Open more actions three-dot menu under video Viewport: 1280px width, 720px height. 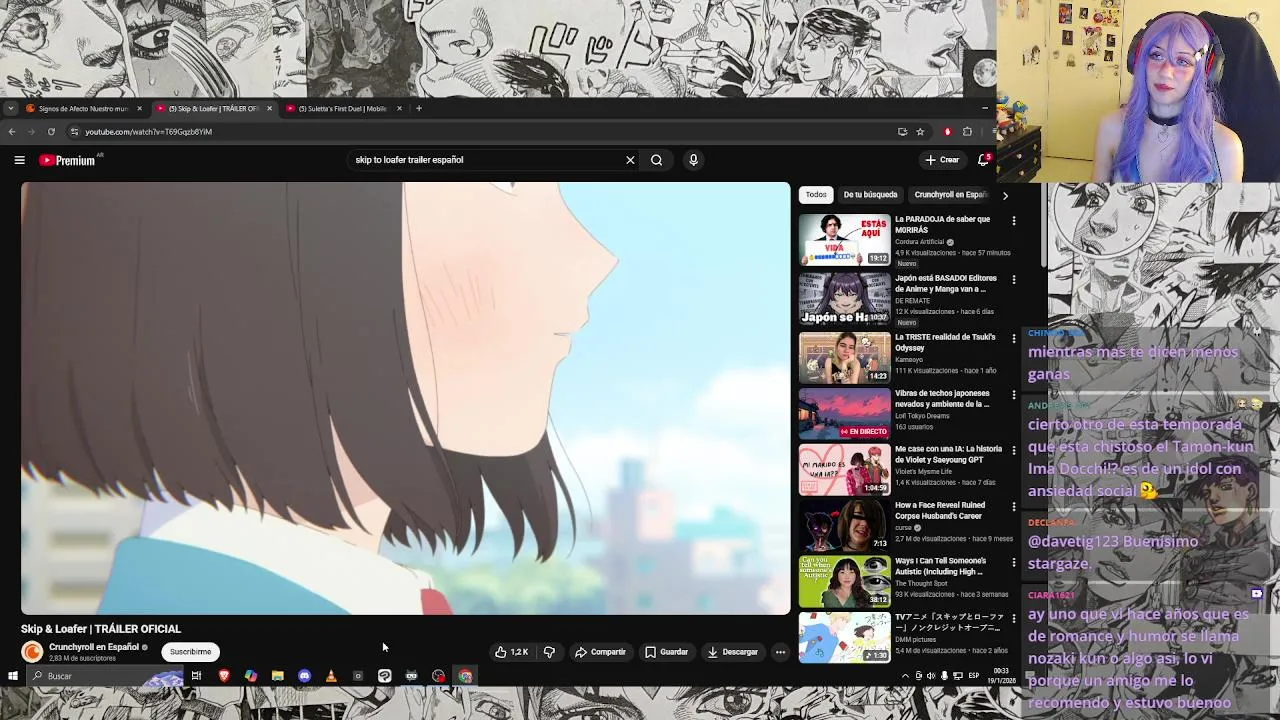[780, 652]
